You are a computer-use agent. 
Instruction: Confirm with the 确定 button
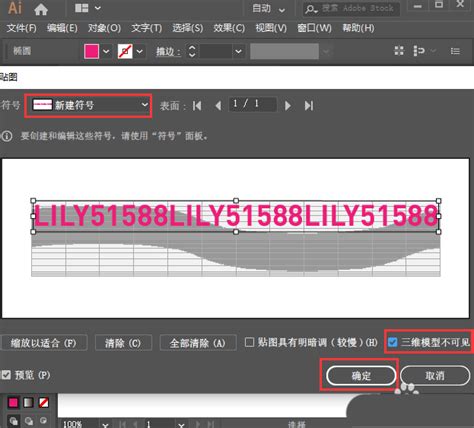point(361,376)
